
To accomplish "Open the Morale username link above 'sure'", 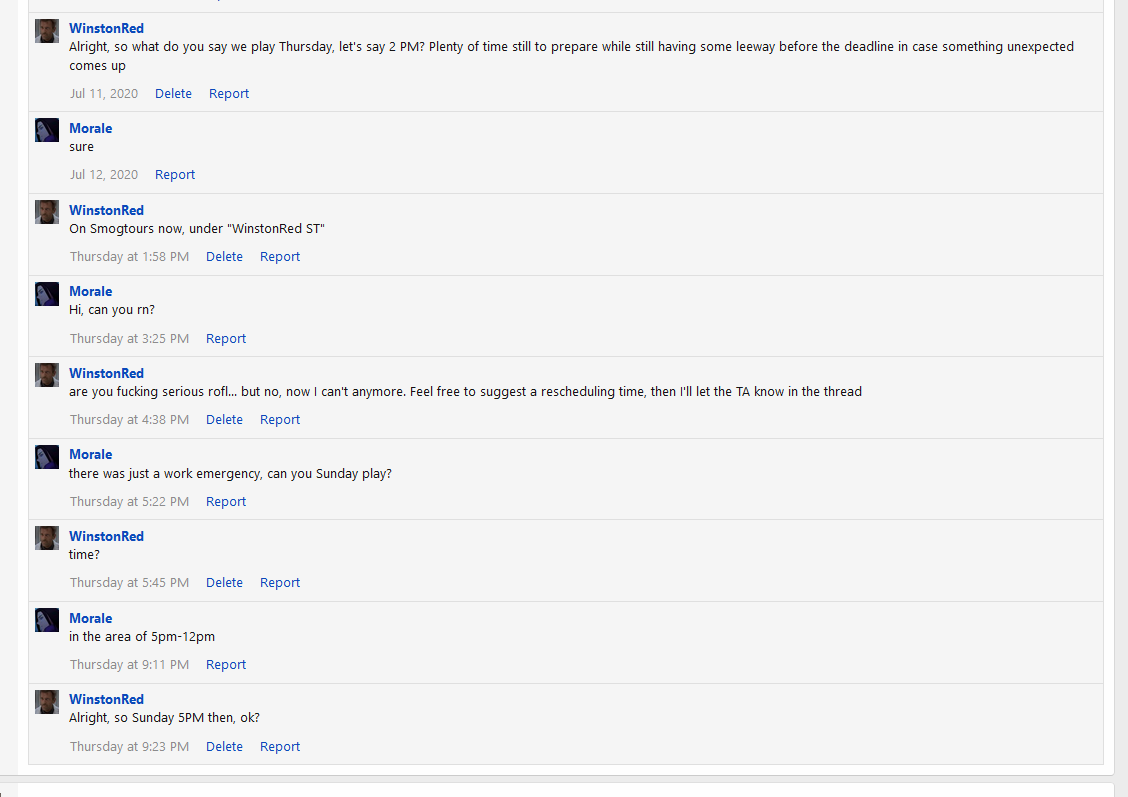I will (x=91, y=128).
